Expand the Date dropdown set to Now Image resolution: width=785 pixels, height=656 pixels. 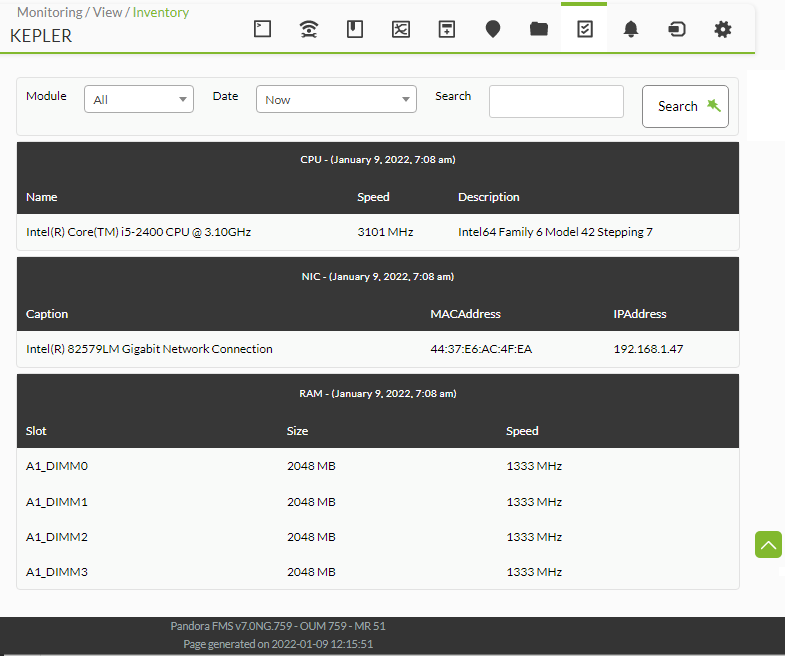click(336, 99)
